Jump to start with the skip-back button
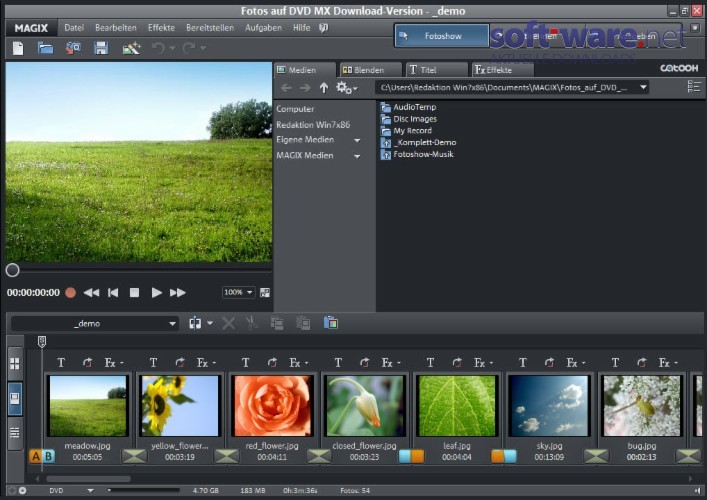 (x=113, y=293)
